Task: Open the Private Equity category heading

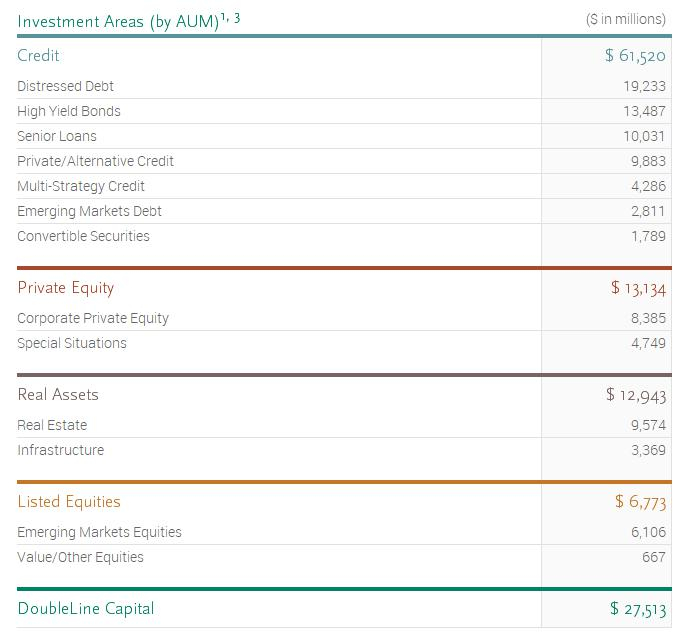Action: tap(66, 288)
